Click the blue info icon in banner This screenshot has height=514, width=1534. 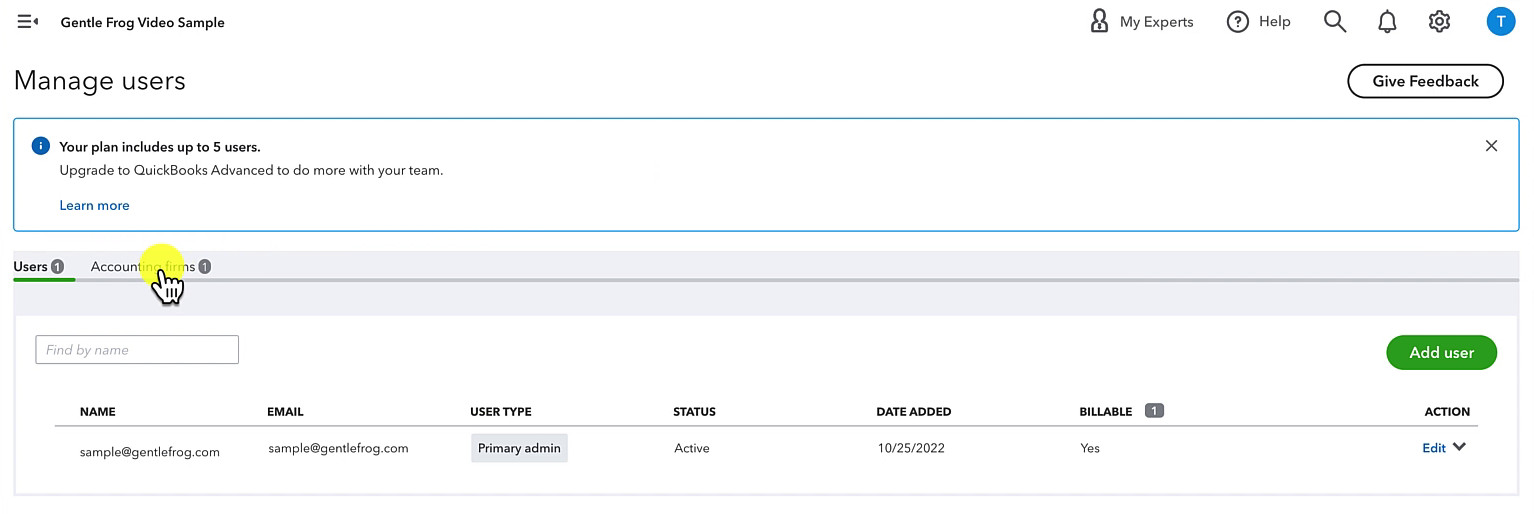pos(41,146)
